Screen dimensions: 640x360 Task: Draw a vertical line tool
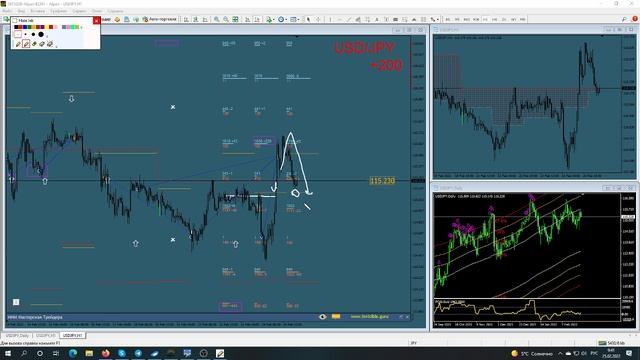330,19
